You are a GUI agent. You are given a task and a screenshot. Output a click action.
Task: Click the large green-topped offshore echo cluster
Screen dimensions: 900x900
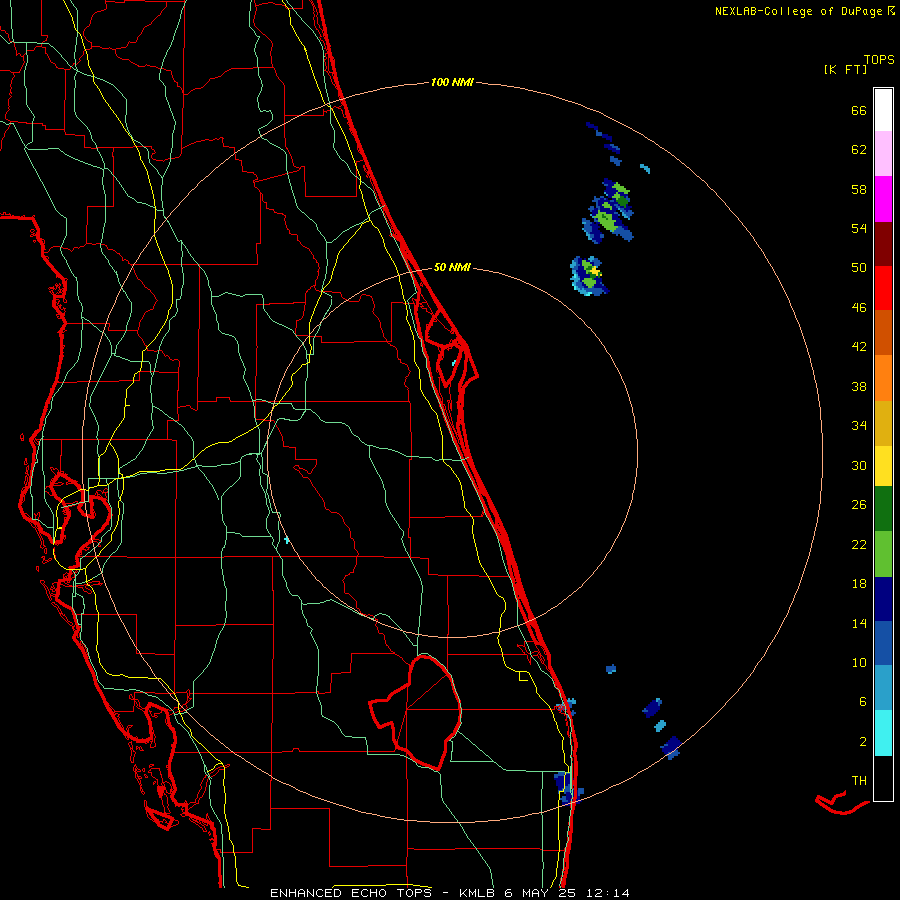(608, 211)
